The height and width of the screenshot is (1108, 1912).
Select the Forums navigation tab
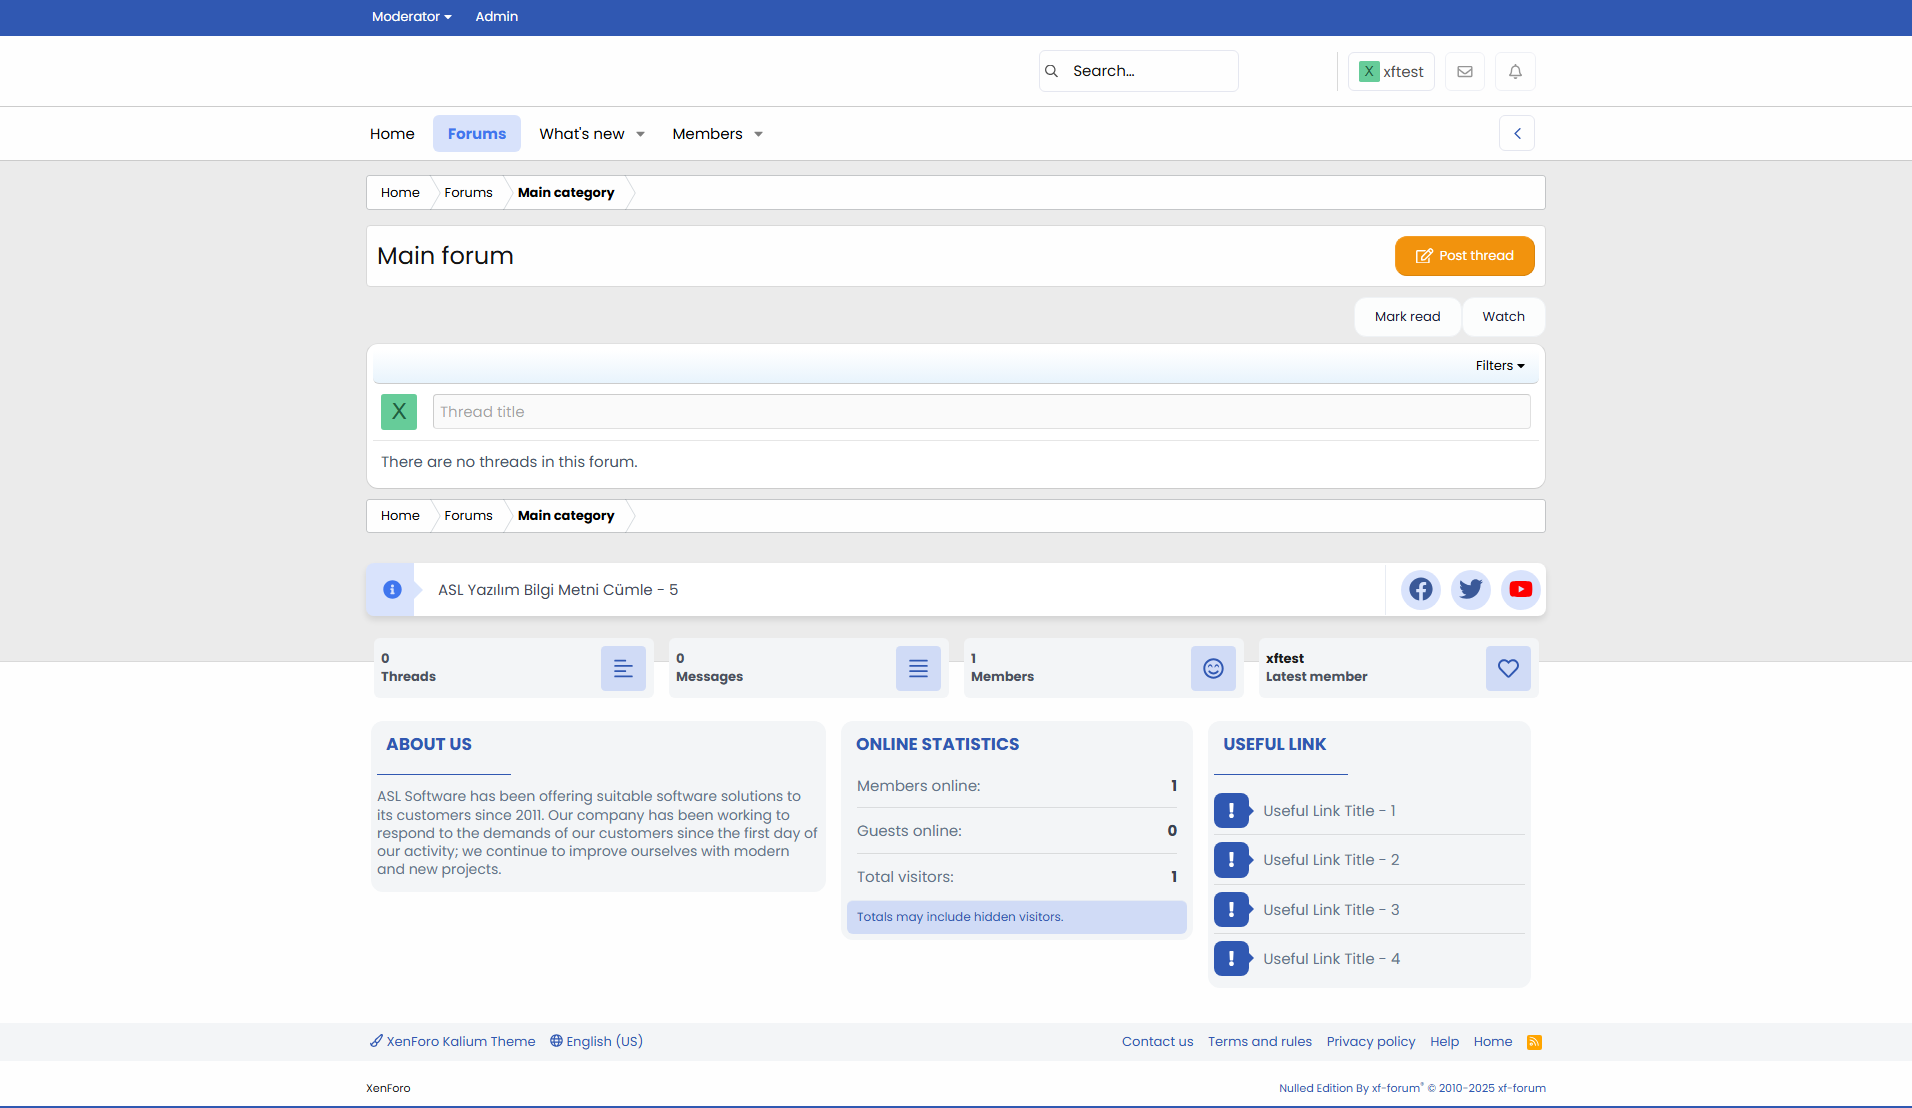[x=476, y=134]
